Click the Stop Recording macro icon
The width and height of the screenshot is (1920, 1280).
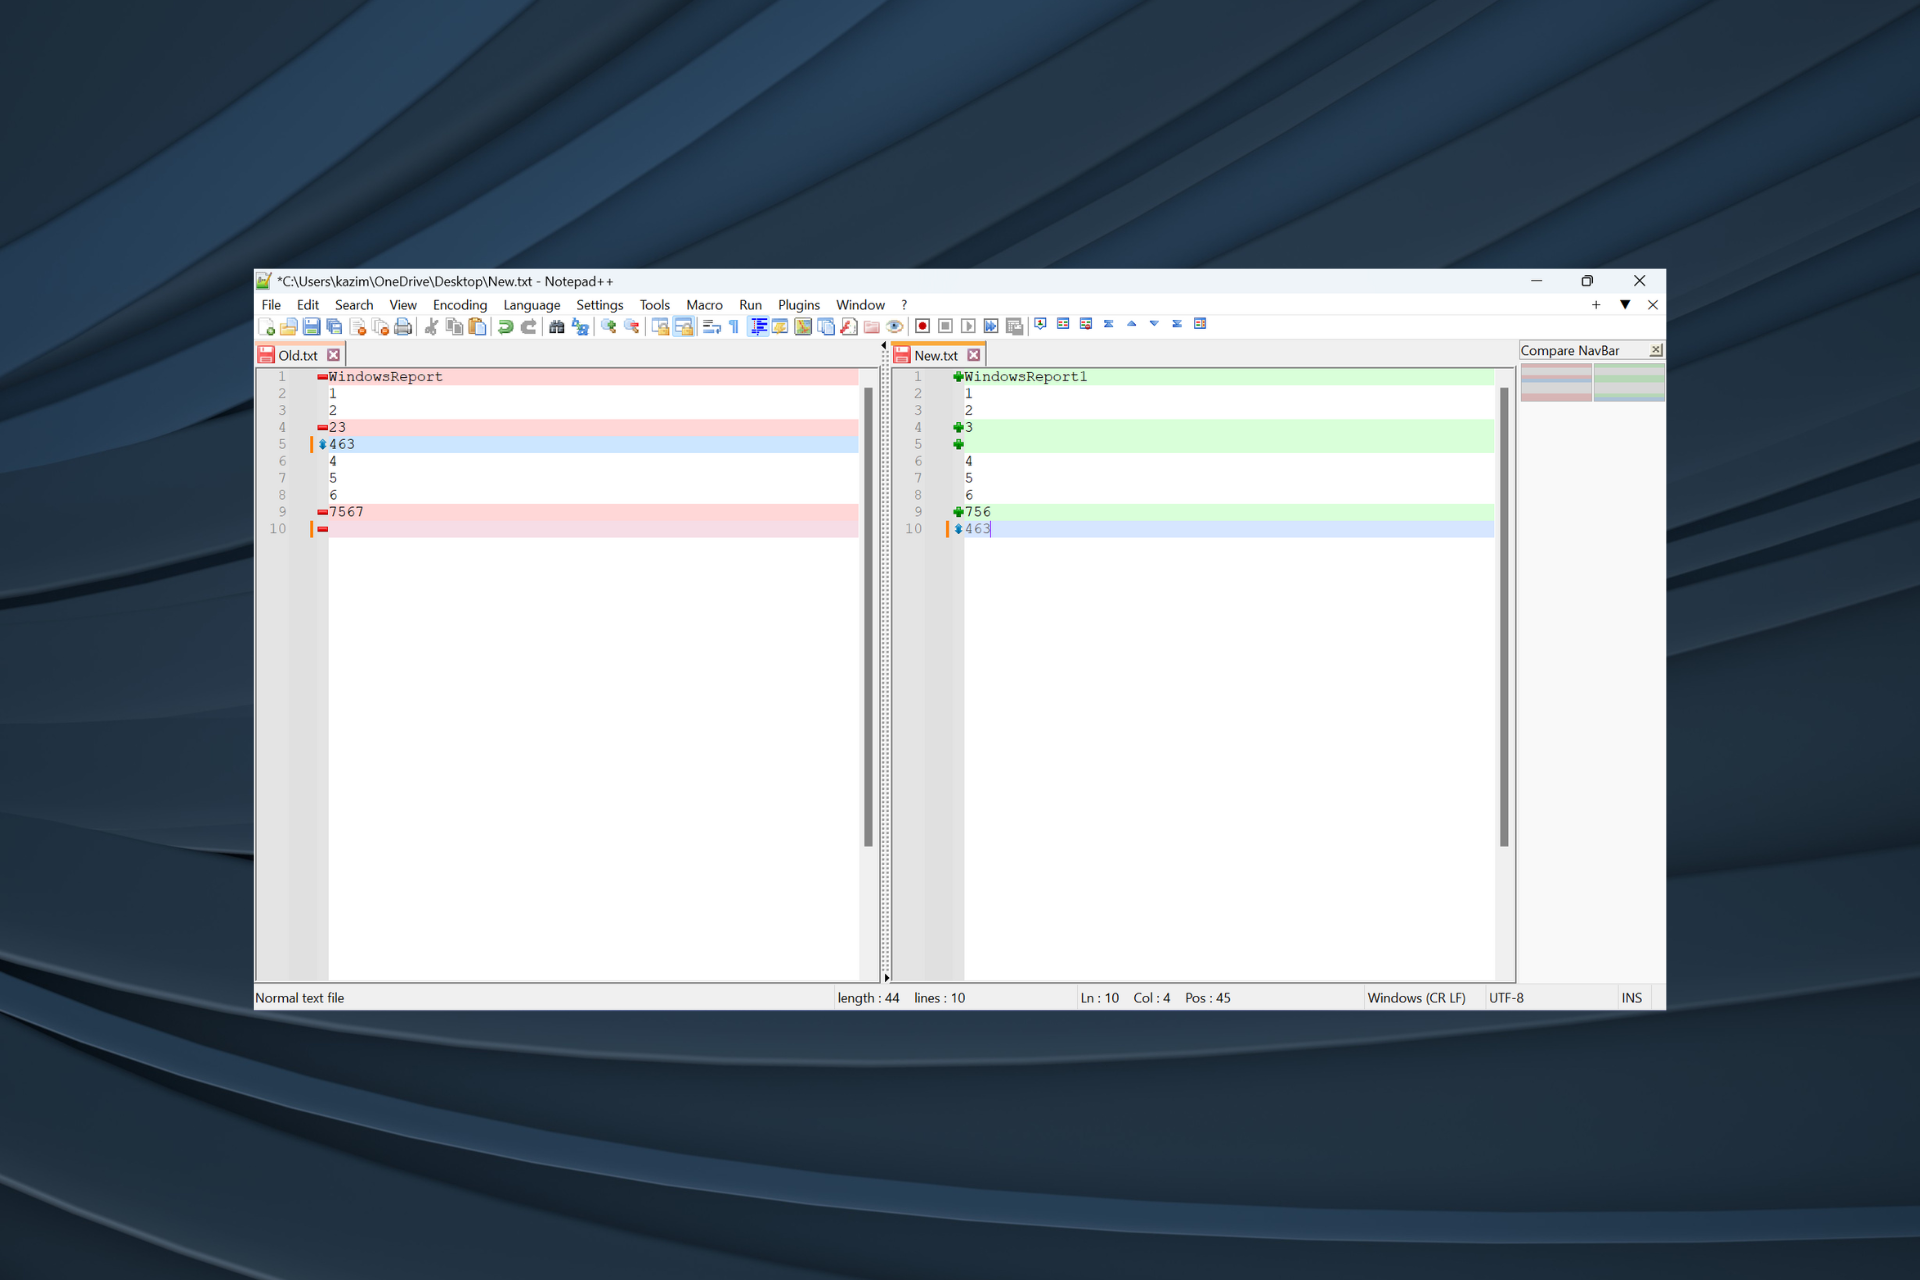[945, 326]
